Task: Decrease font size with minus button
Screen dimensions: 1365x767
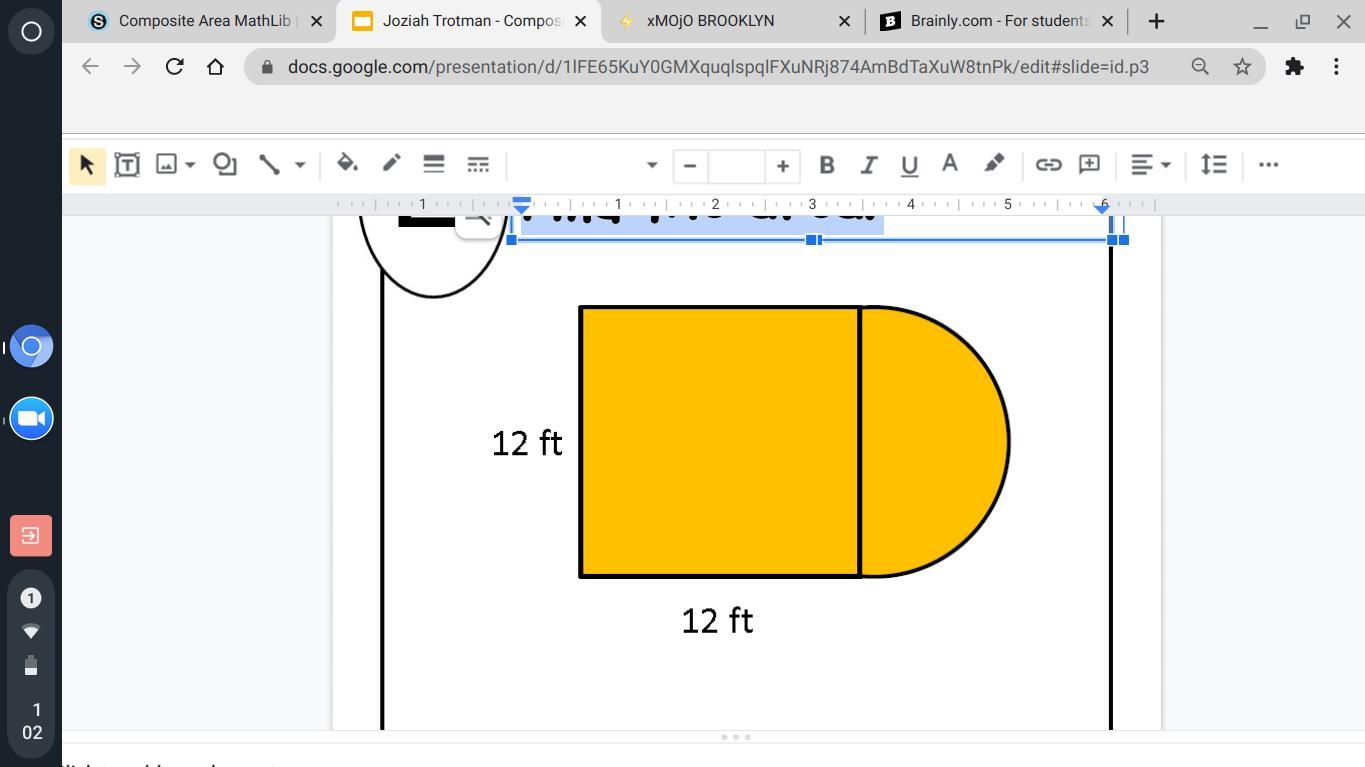Action: pyautogui.click(x=690, y=166)
